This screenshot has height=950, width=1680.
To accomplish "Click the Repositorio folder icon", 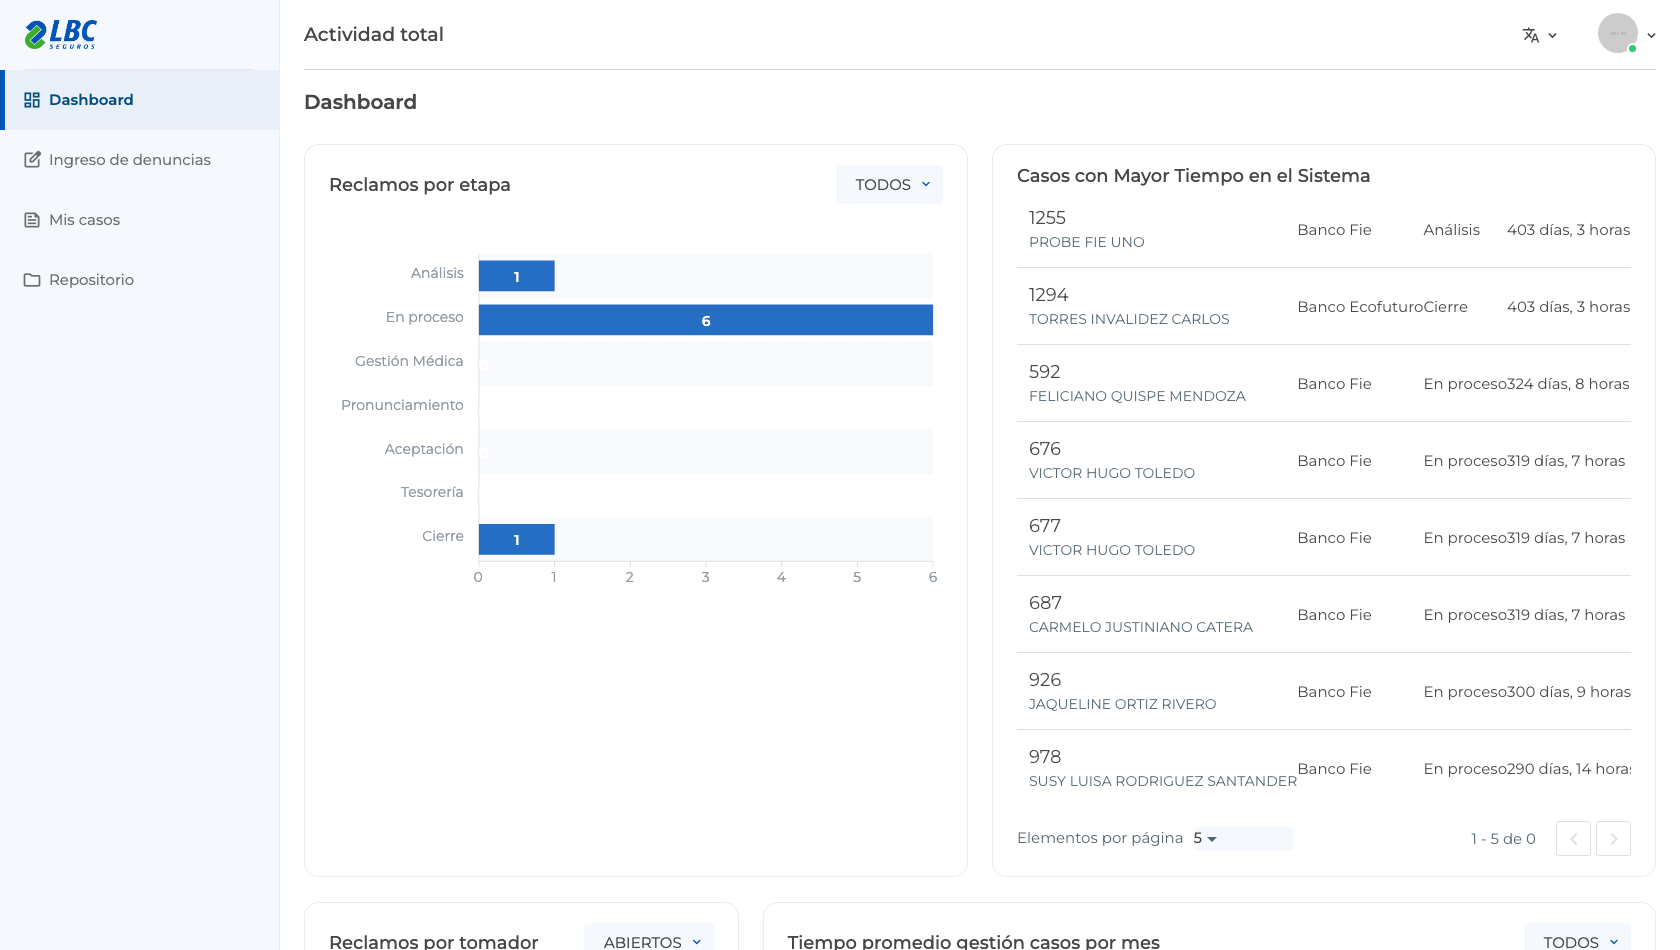I will pos(32,280).
